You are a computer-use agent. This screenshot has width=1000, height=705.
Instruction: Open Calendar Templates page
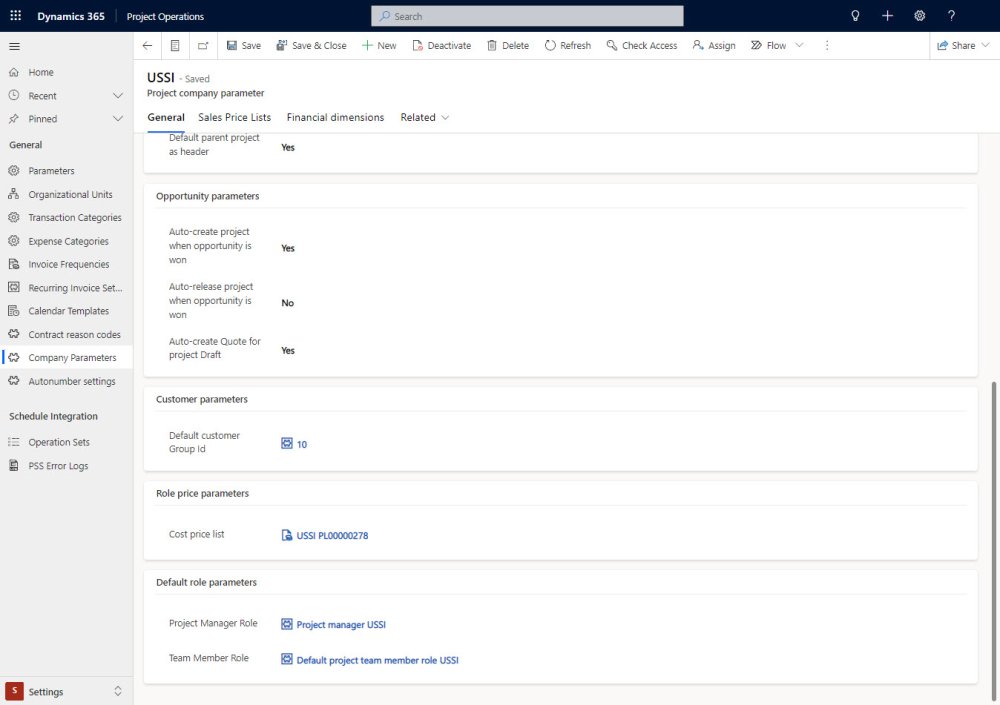66,311
